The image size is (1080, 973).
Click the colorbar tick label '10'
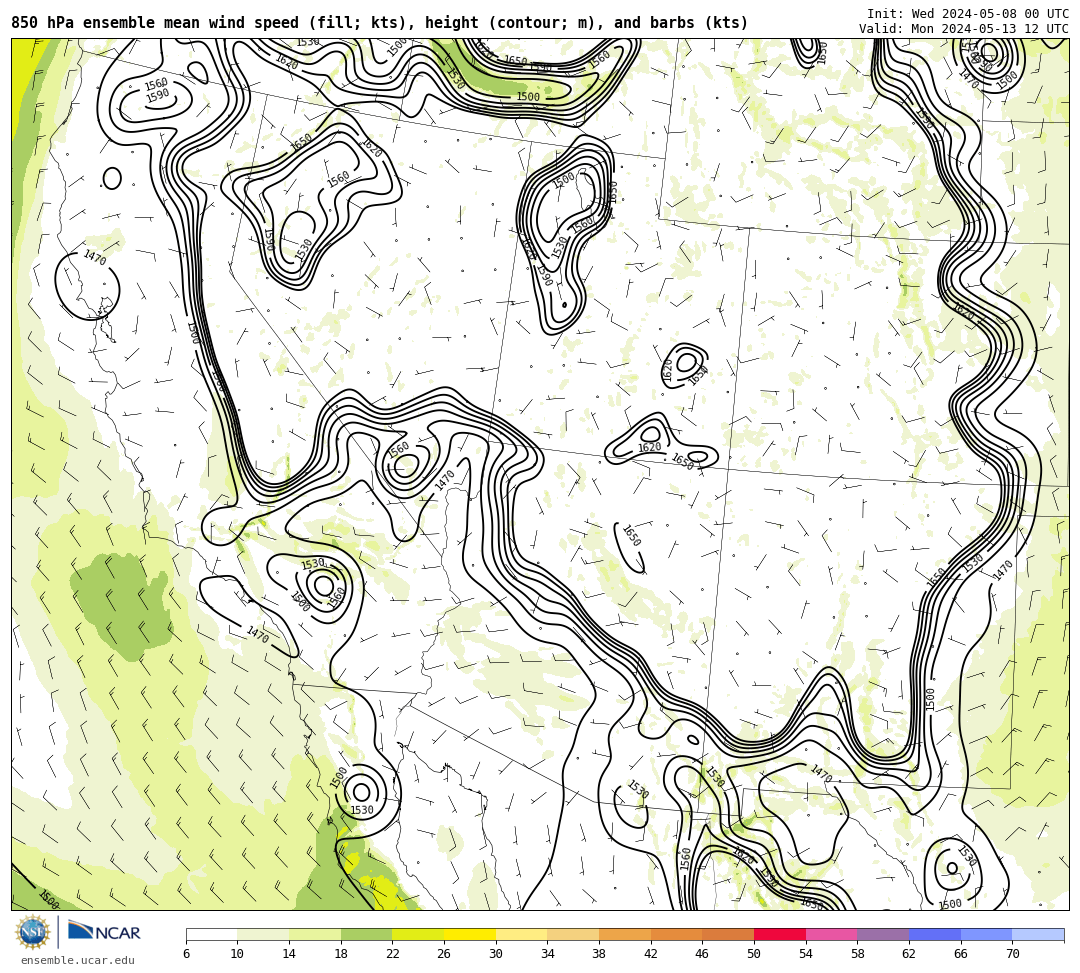238,954
